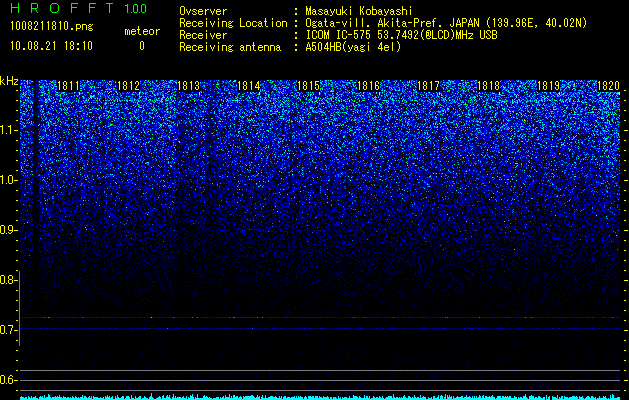This screenshot has width=629, height=400.
Task: Click the 0.6 frequency axis label
Action: (x=8, y=380)
